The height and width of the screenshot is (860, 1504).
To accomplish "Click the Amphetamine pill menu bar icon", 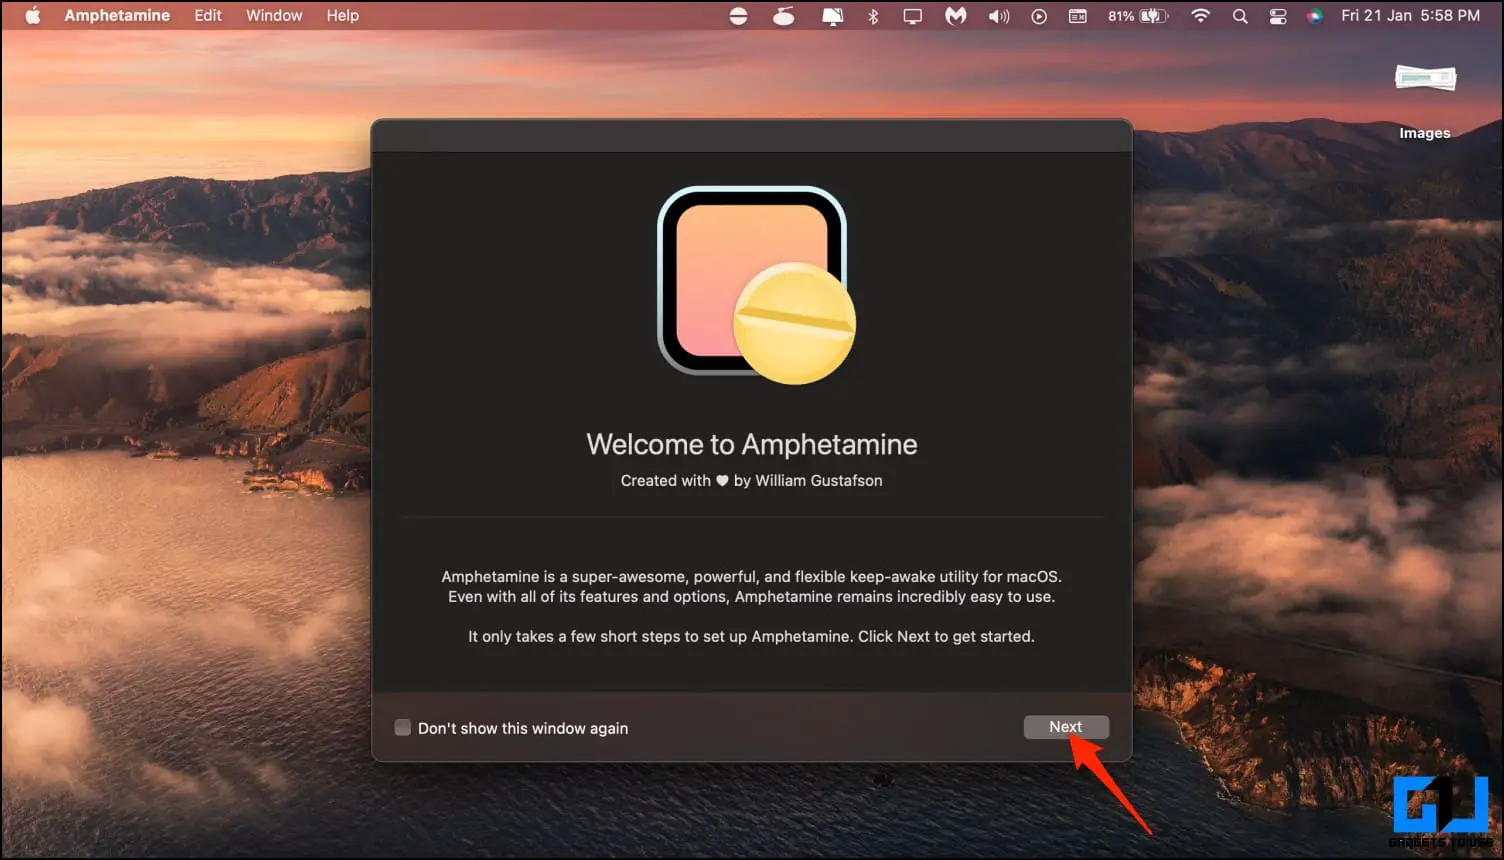I will pyautogui.click(x=739, y=16).
